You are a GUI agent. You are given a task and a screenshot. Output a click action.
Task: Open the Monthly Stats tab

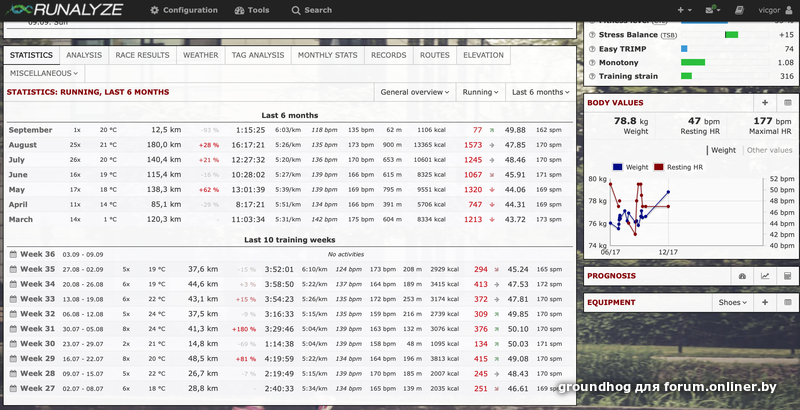click(x=328, y=56)
